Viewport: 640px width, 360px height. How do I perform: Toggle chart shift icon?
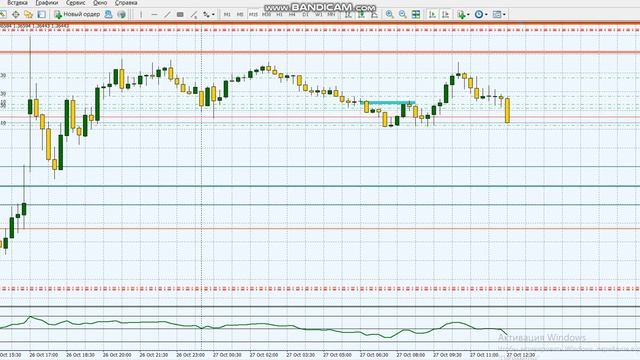pos(445,15)
